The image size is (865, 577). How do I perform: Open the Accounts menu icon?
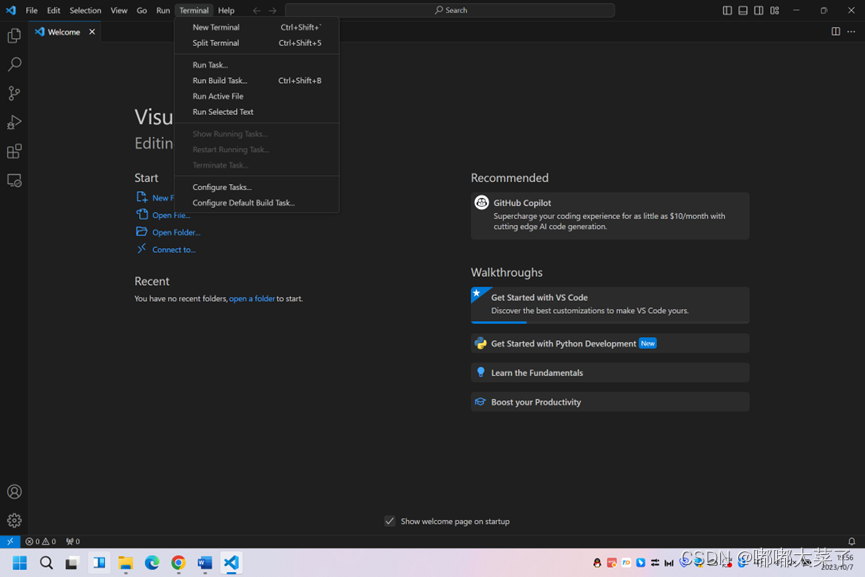(x=14, y=491)
